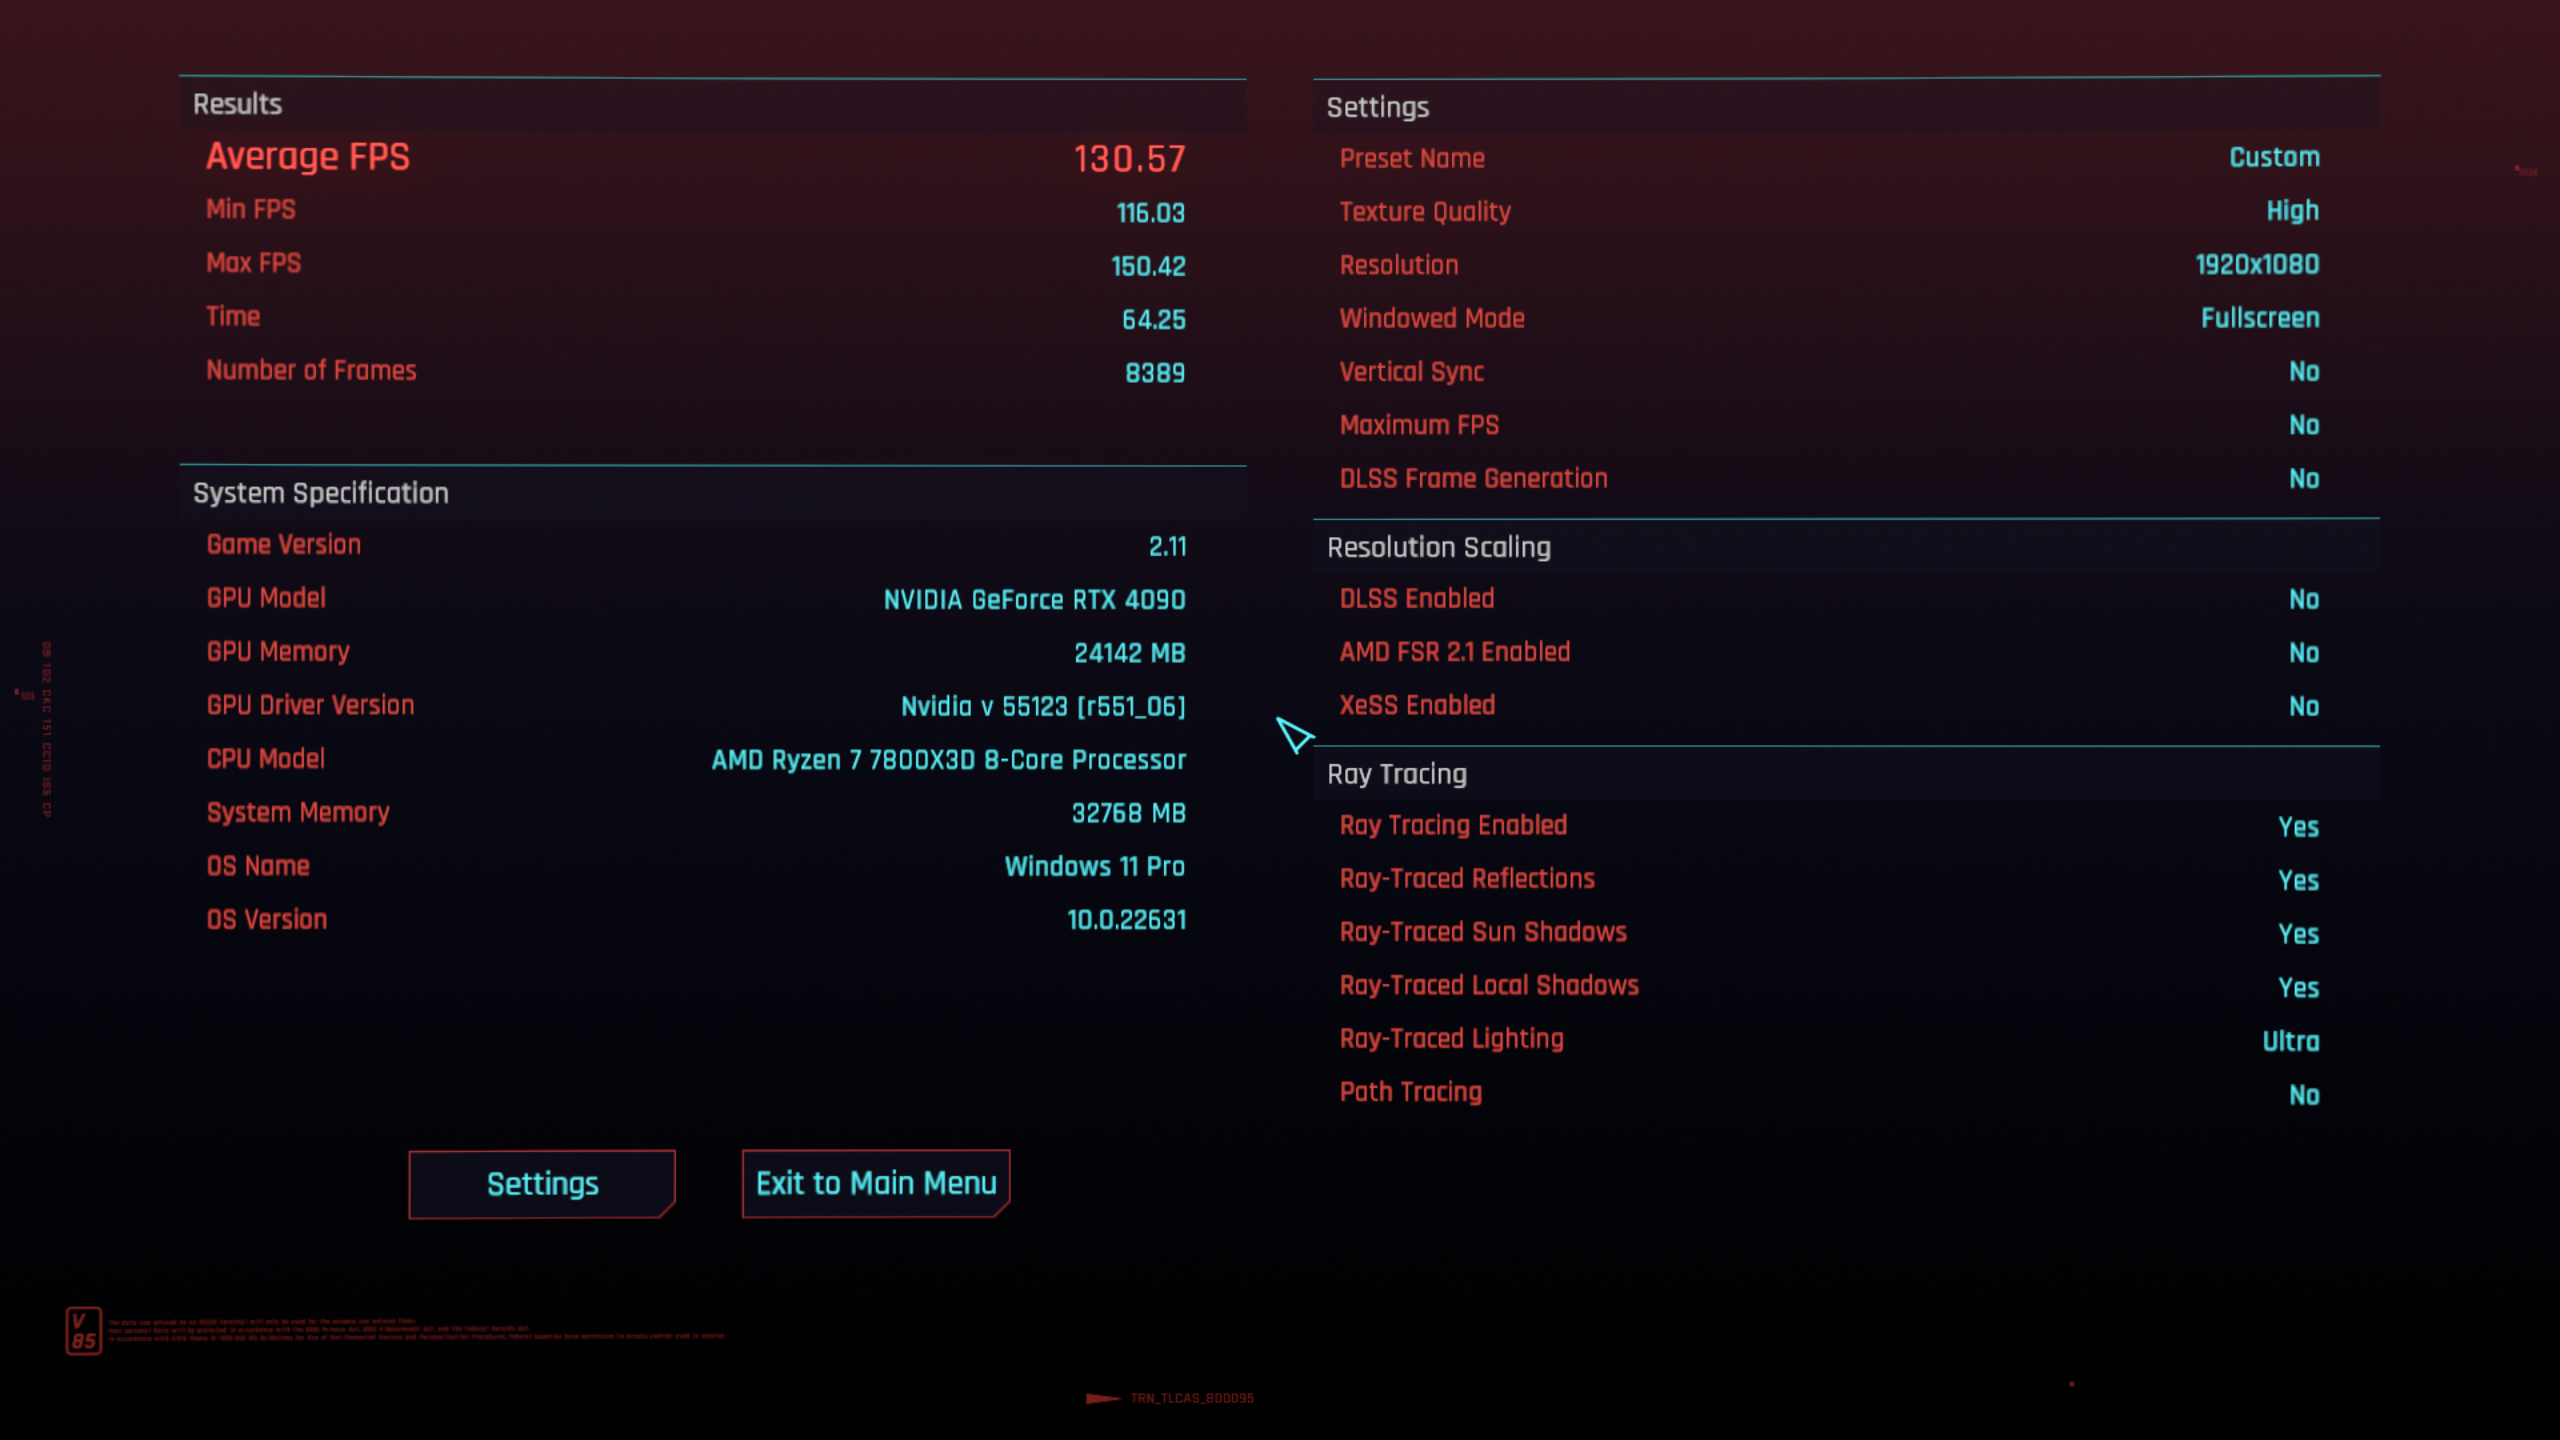Adjust Average FPS result value
The image size is (2560, 1440).
(x=1131, y=158)
